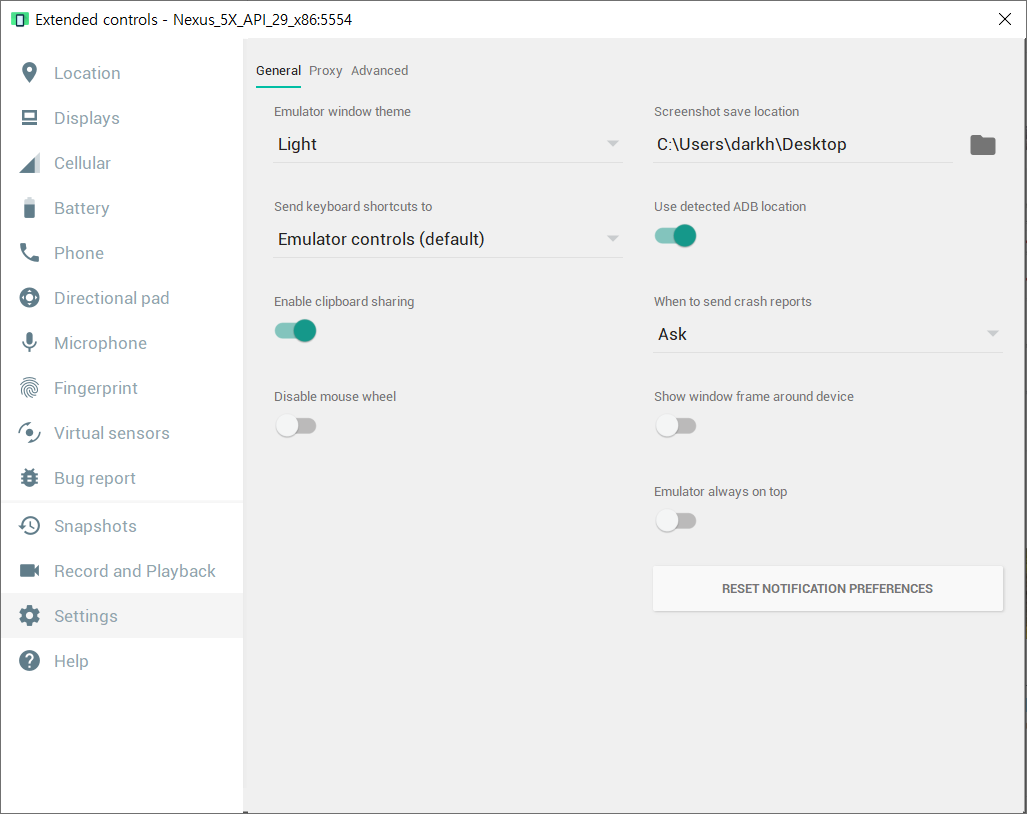Disable clipboard sharing toggle
This screenshot has height=814, width=1027.
coord(295,331)
